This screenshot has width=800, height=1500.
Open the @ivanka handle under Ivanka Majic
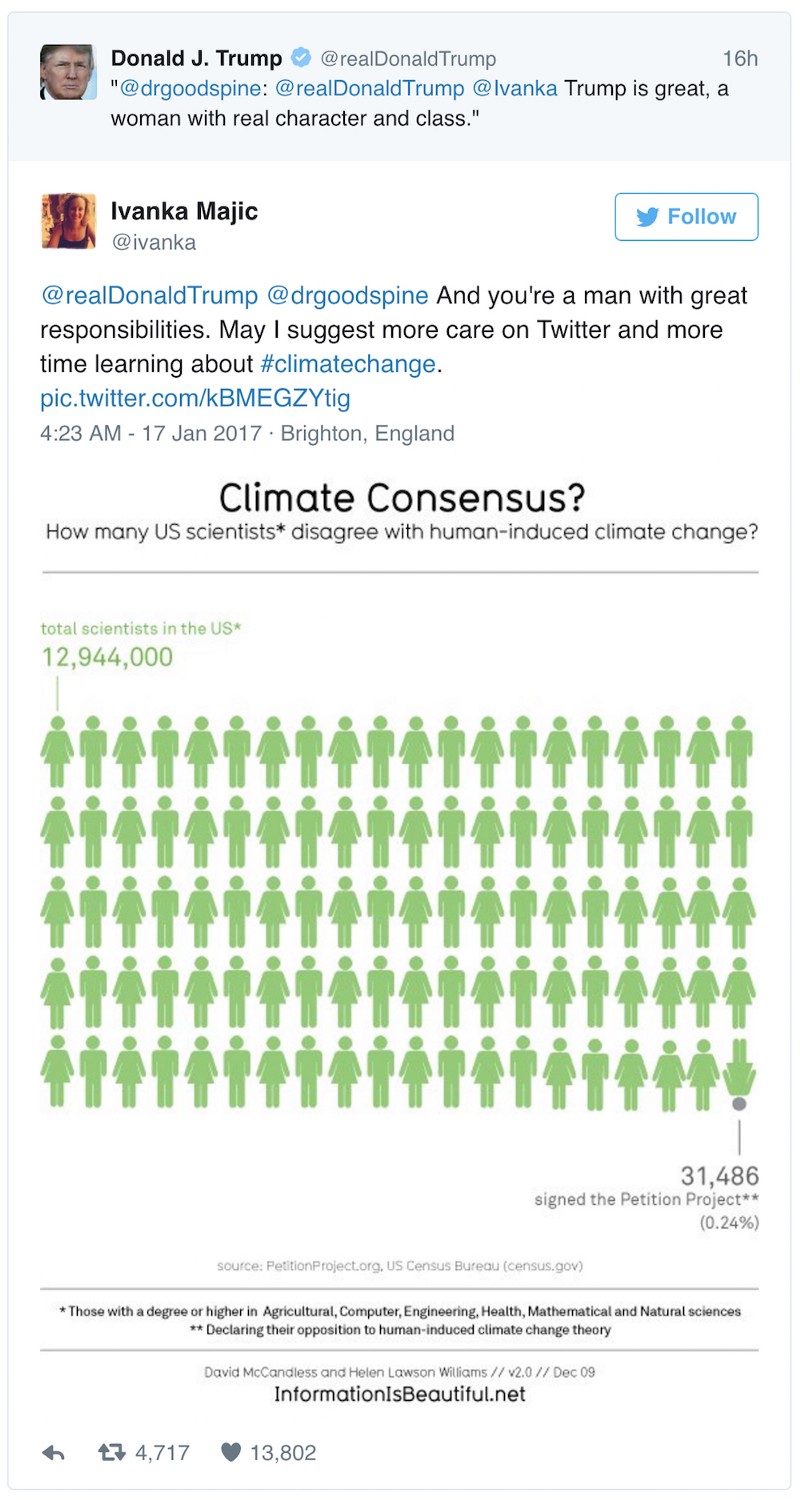153,242
